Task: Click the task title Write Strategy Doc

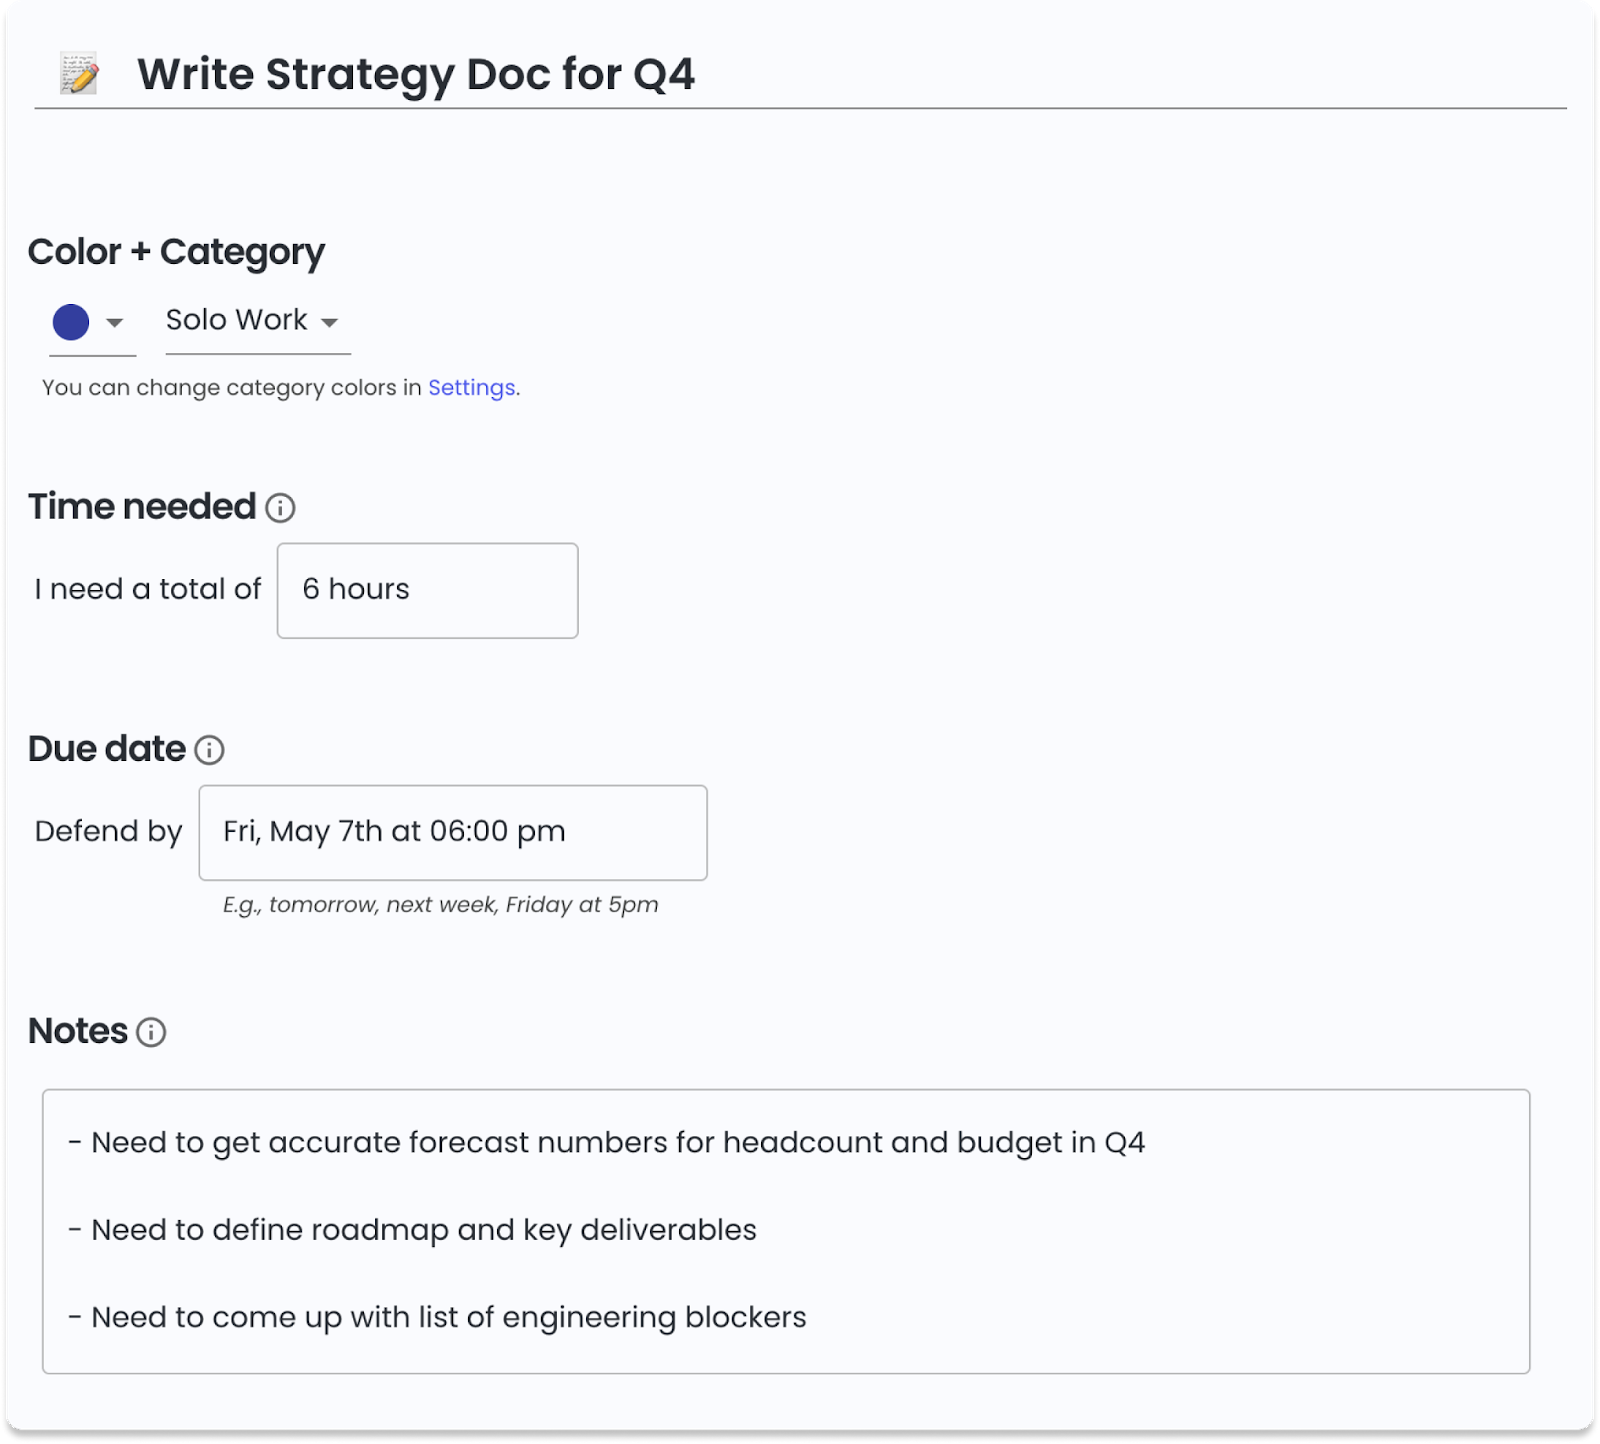Action: click(x=416, y=74)
